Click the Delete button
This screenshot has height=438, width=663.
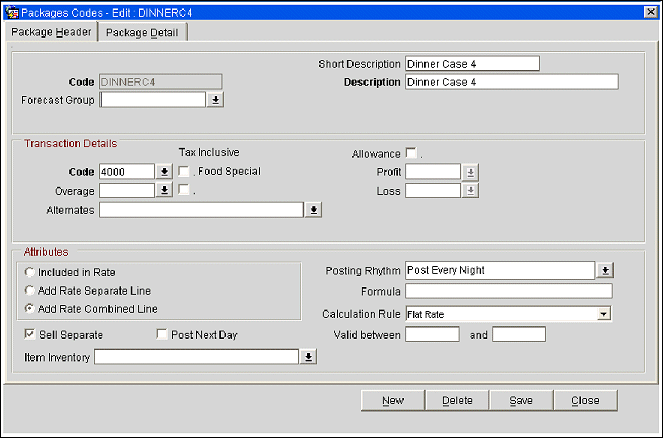(x=457, y=400)
